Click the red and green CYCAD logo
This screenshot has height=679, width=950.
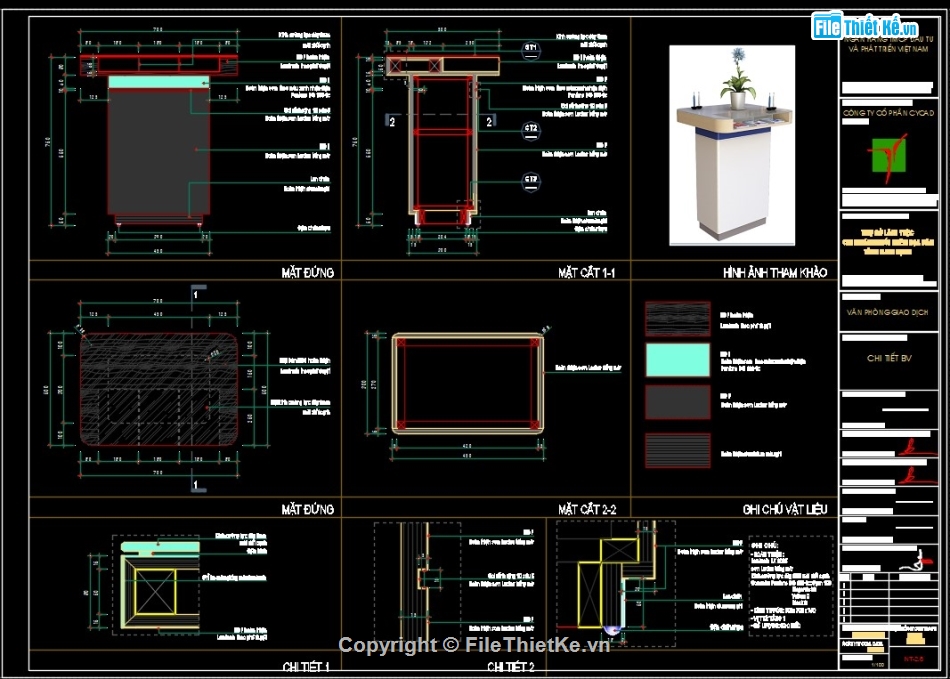click(887, 158)
